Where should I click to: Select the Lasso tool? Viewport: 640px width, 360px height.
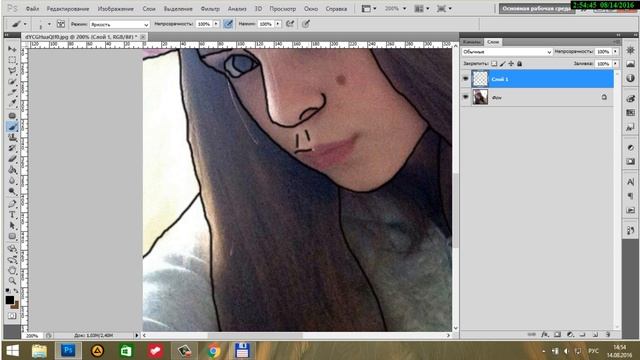pyautogui.click(x=12, y=71)
